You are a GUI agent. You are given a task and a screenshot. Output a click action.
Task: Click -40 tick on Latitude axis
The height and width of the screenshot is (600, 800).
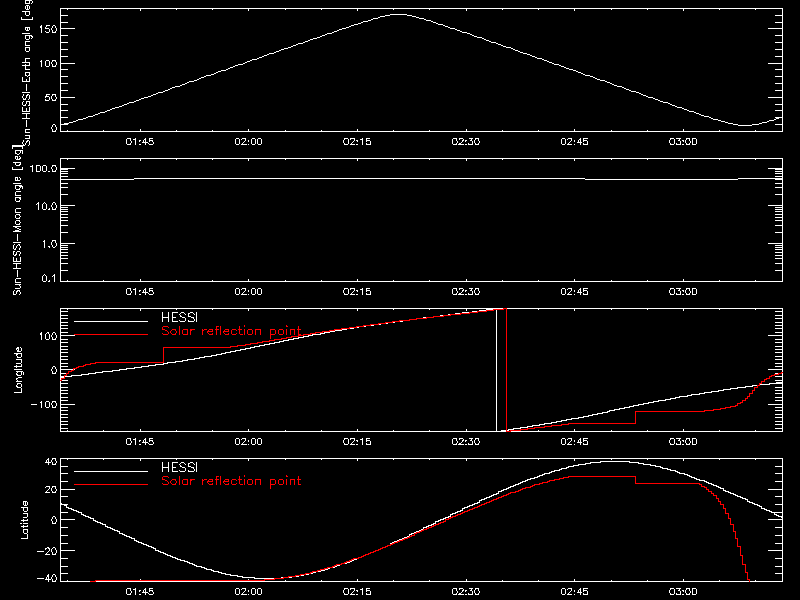coord(47,578)
